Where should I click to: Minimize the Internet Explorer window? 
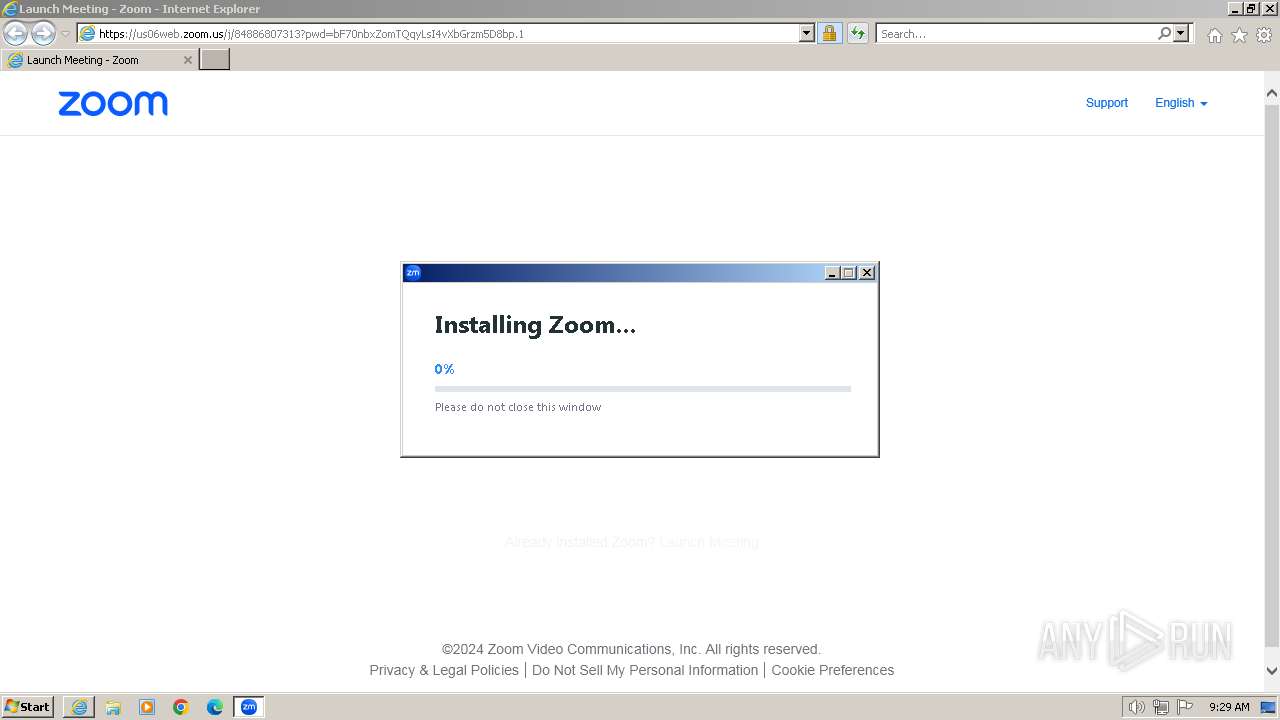click(1235, 8)
